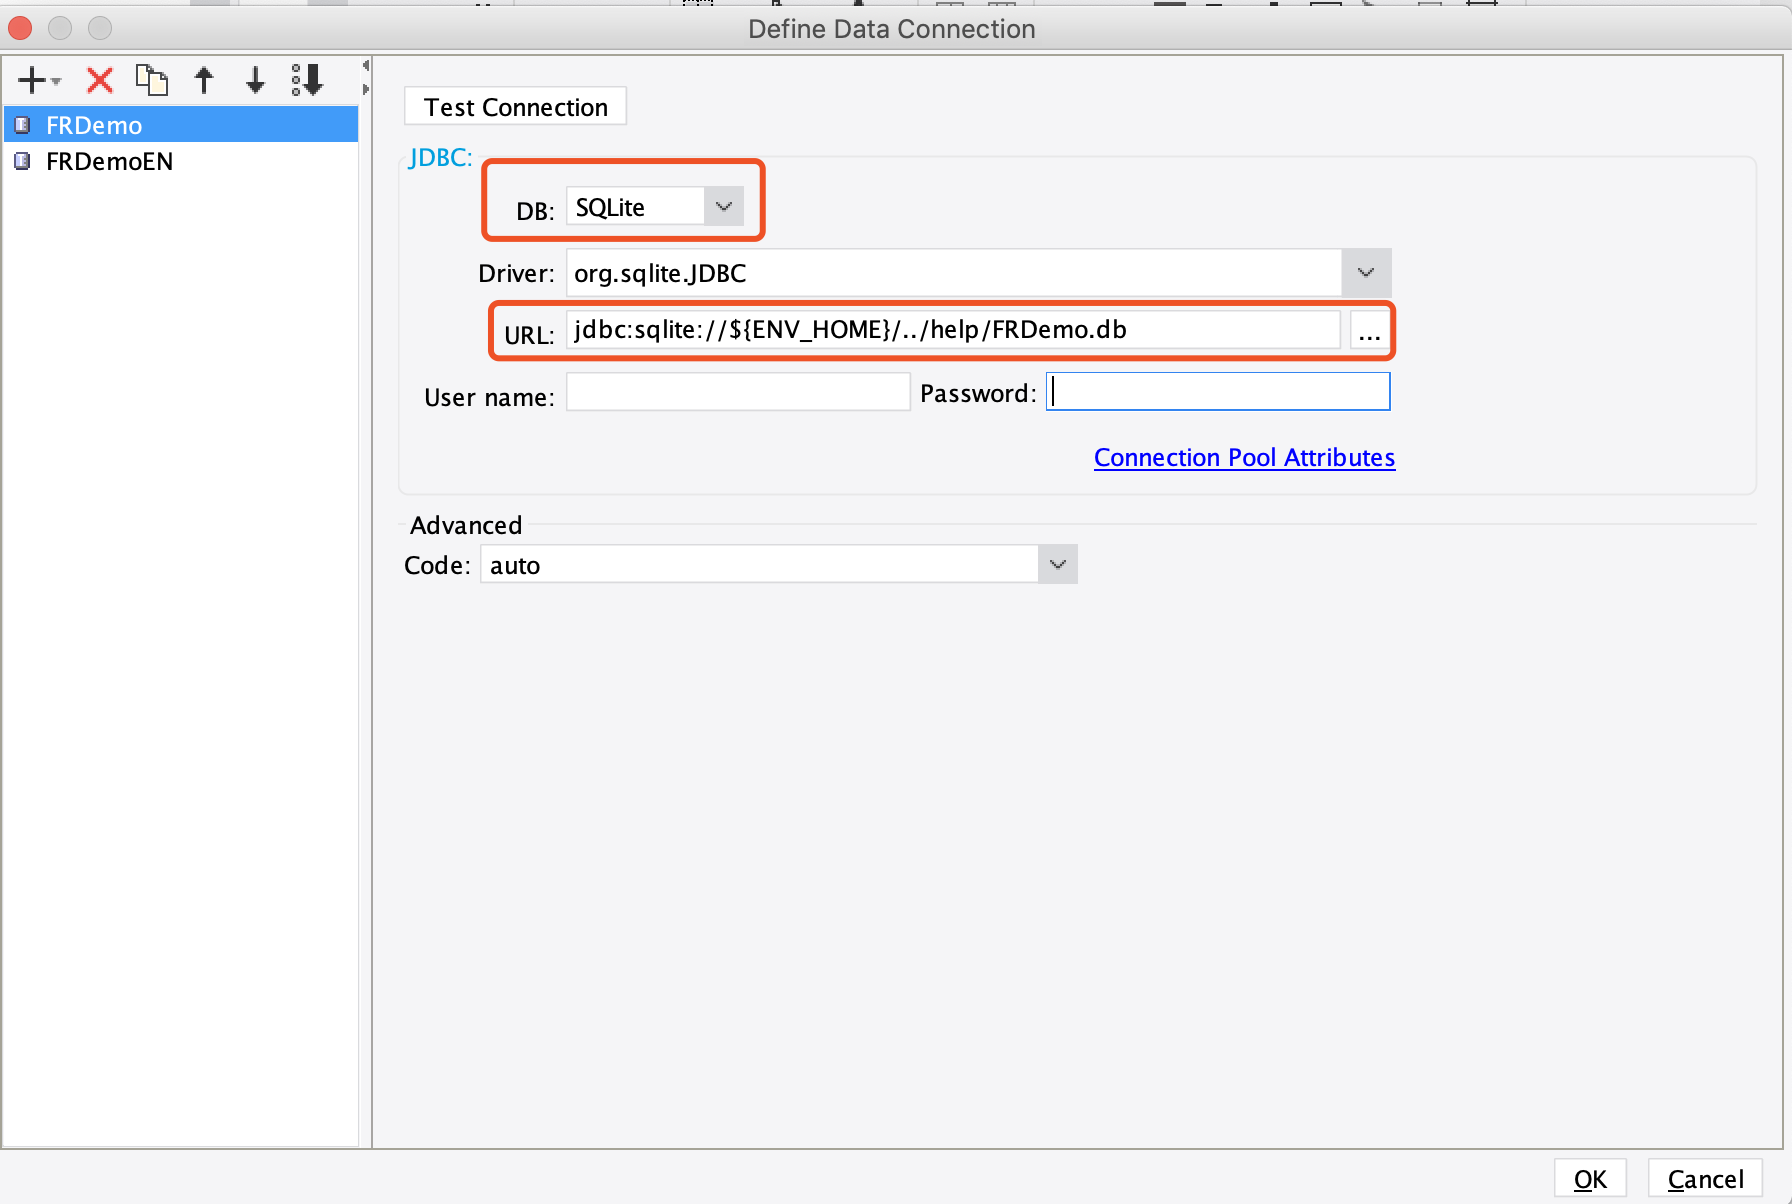Expand the left panel with right-pointing splitter arrow
The height and width of the screenshot is (1204, 1792).
(366, 90)
